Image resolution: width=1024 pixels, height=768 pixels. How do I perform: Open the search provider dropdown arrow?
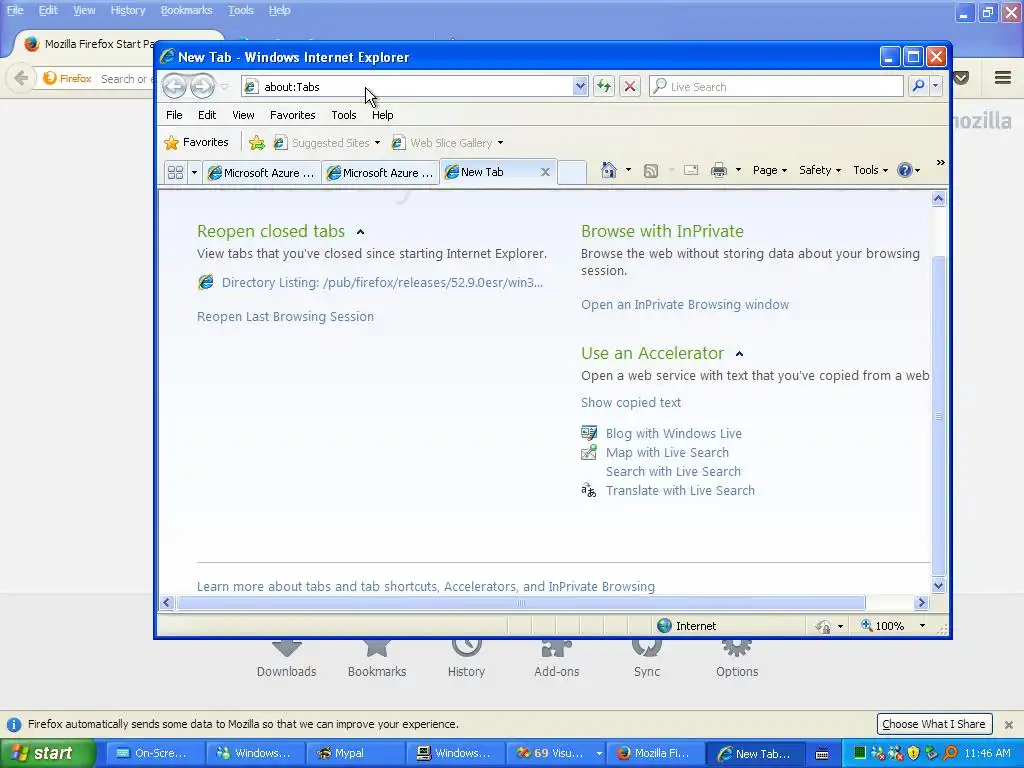click(935, 86)
